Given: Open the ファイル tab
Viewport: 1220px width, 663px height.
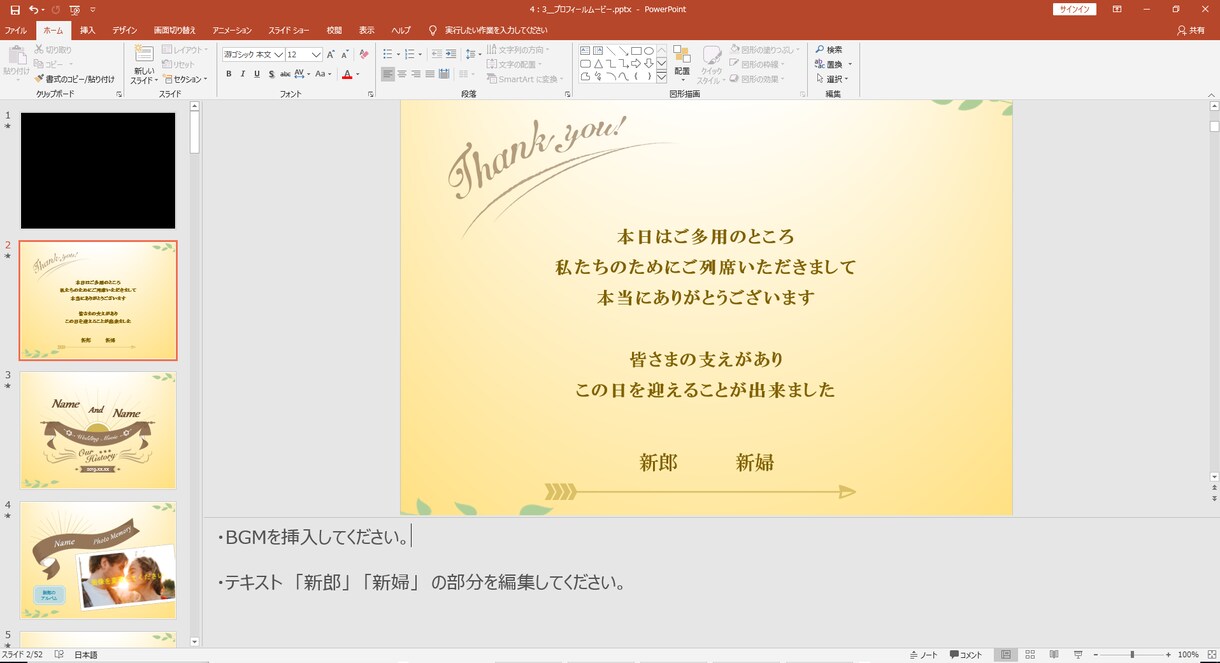Looking at the screenshot, I should [x=15, y=30].
